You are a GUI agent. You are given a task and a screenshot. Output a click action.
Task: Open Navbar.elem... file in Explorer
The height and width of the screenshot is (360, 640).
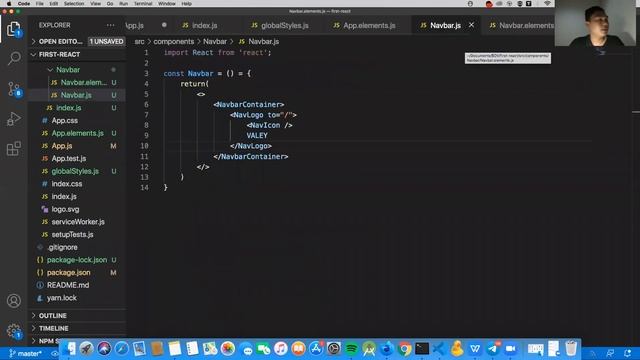[83, 82]
